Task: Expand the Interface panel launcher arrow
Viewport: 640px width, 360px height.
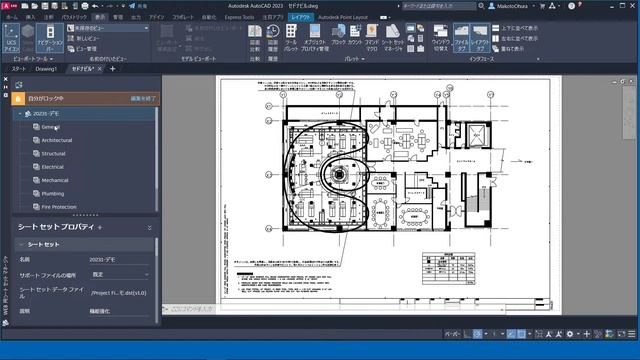Action: [538, 59]
